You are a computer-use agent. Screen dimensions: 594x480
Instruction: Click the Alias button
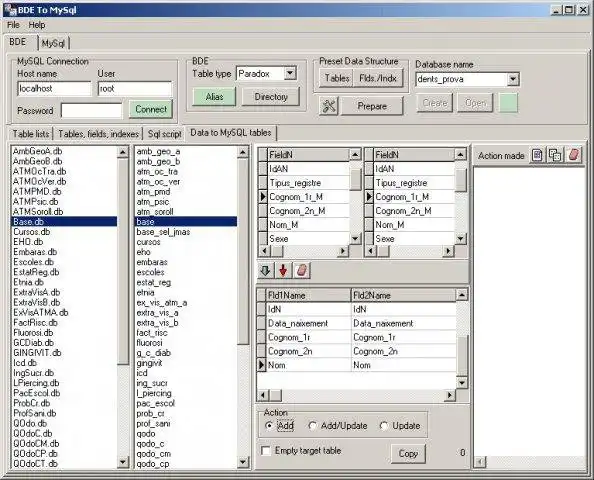[214, 97]
